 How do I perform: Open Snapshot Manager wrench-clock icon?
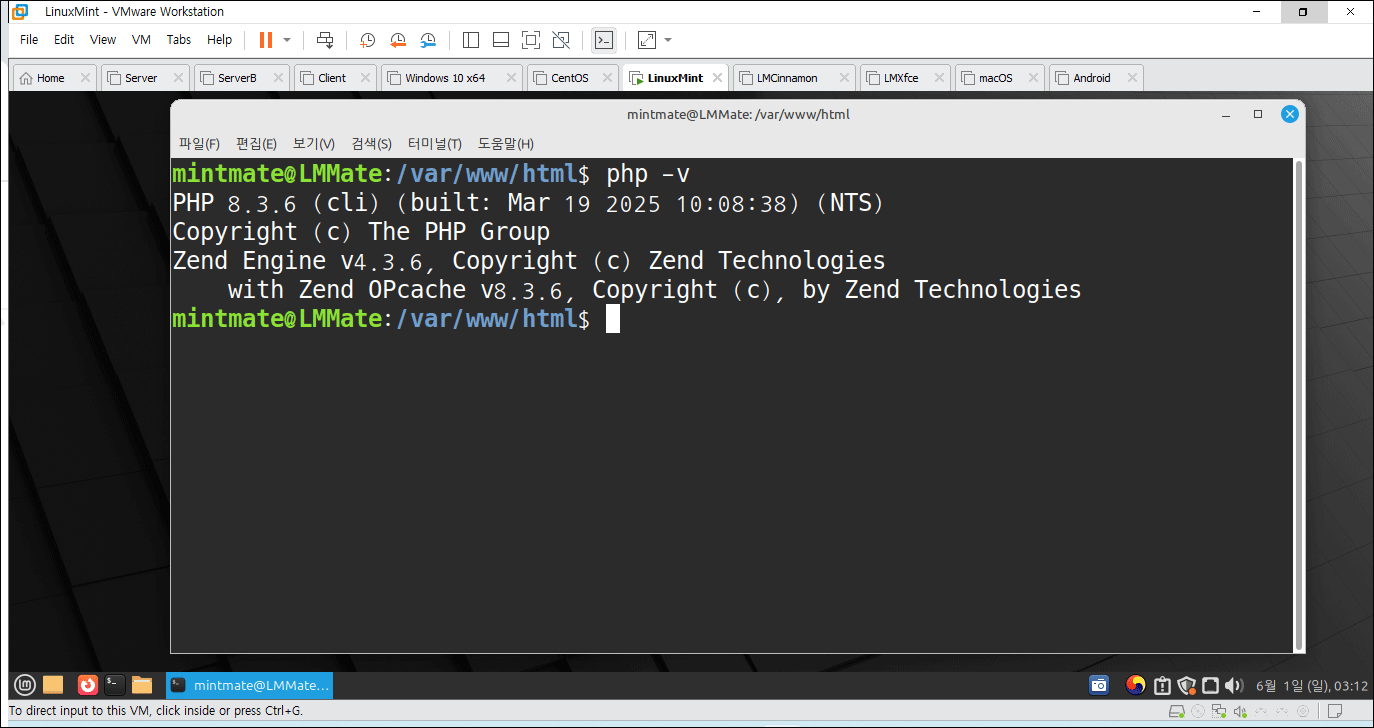[428, 40]
